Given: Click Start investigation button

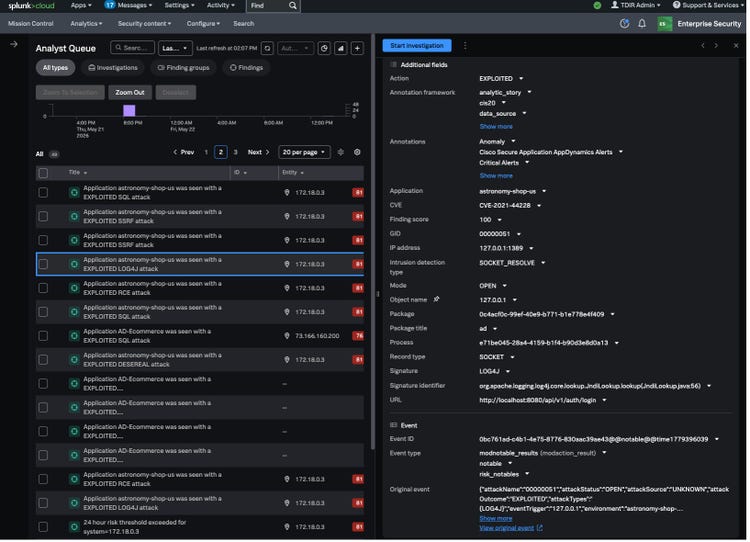Looking at the screenshot, I should 418,45.
